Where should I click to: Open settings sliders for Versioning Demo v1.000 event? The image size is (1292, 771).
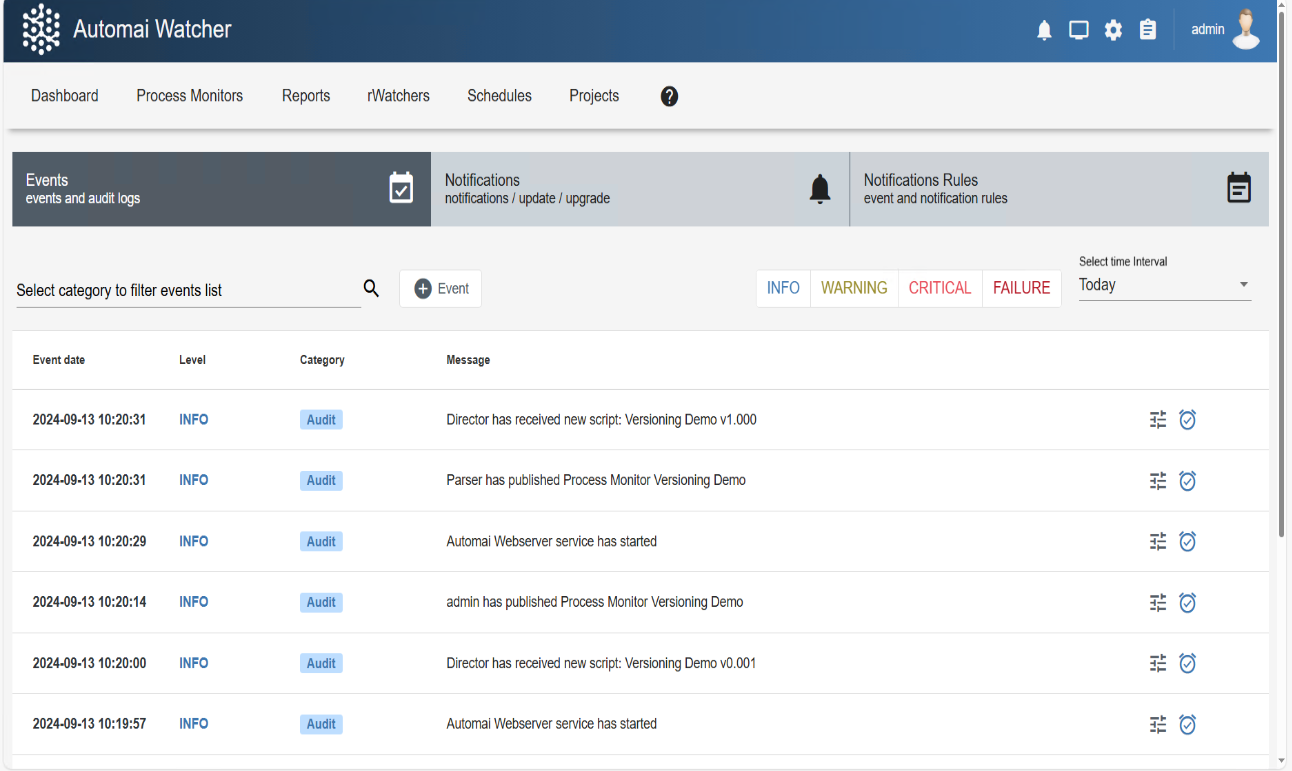[1158, 420]
